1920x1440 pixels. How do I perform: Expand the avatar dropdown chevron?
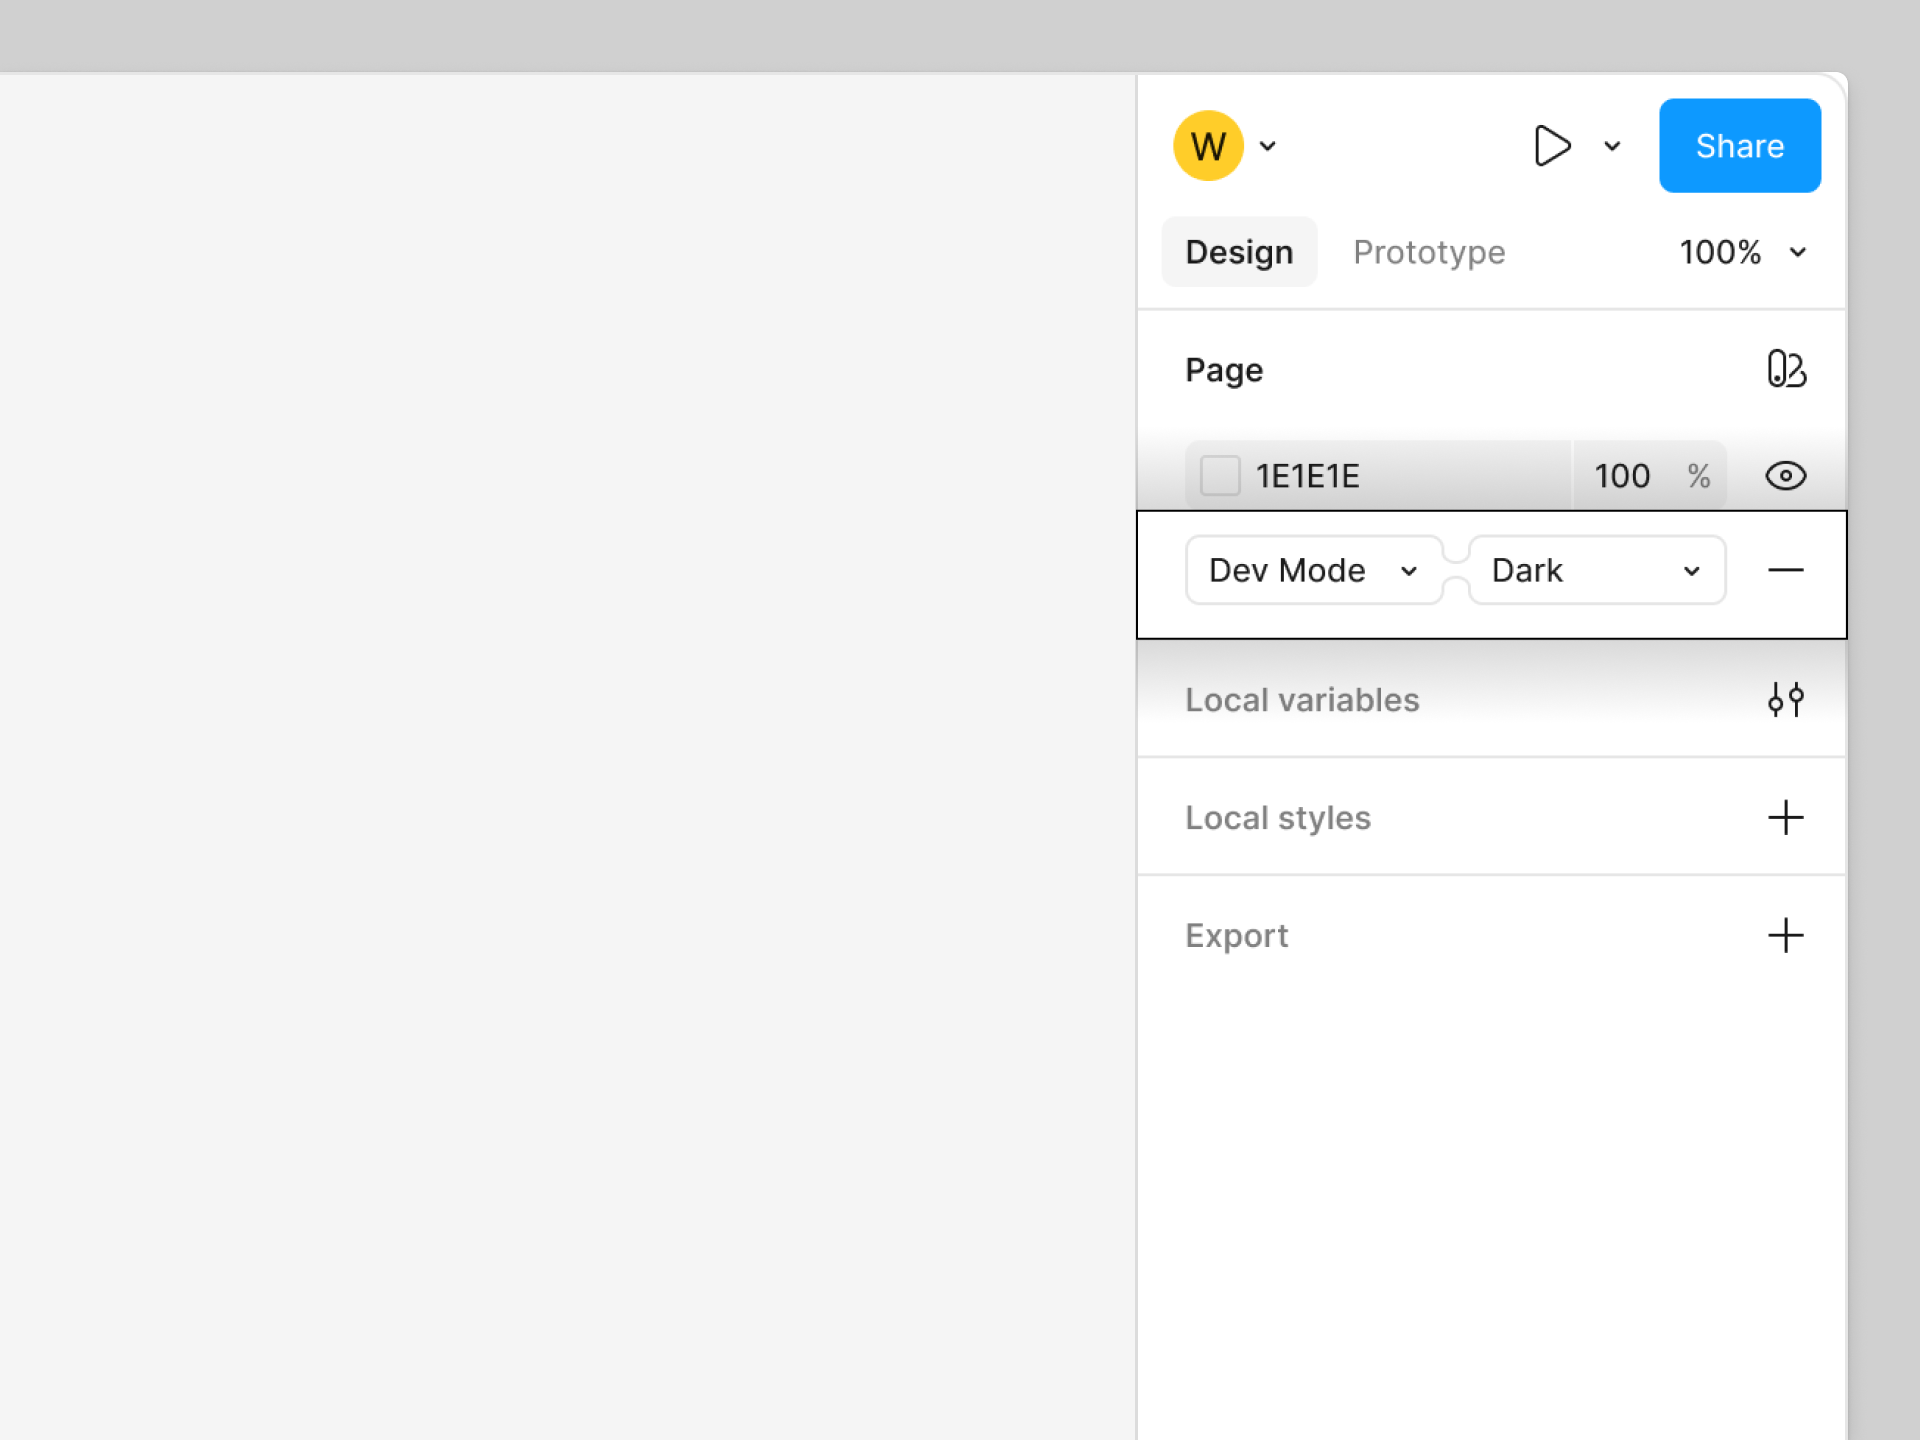tap(1268, 146)
